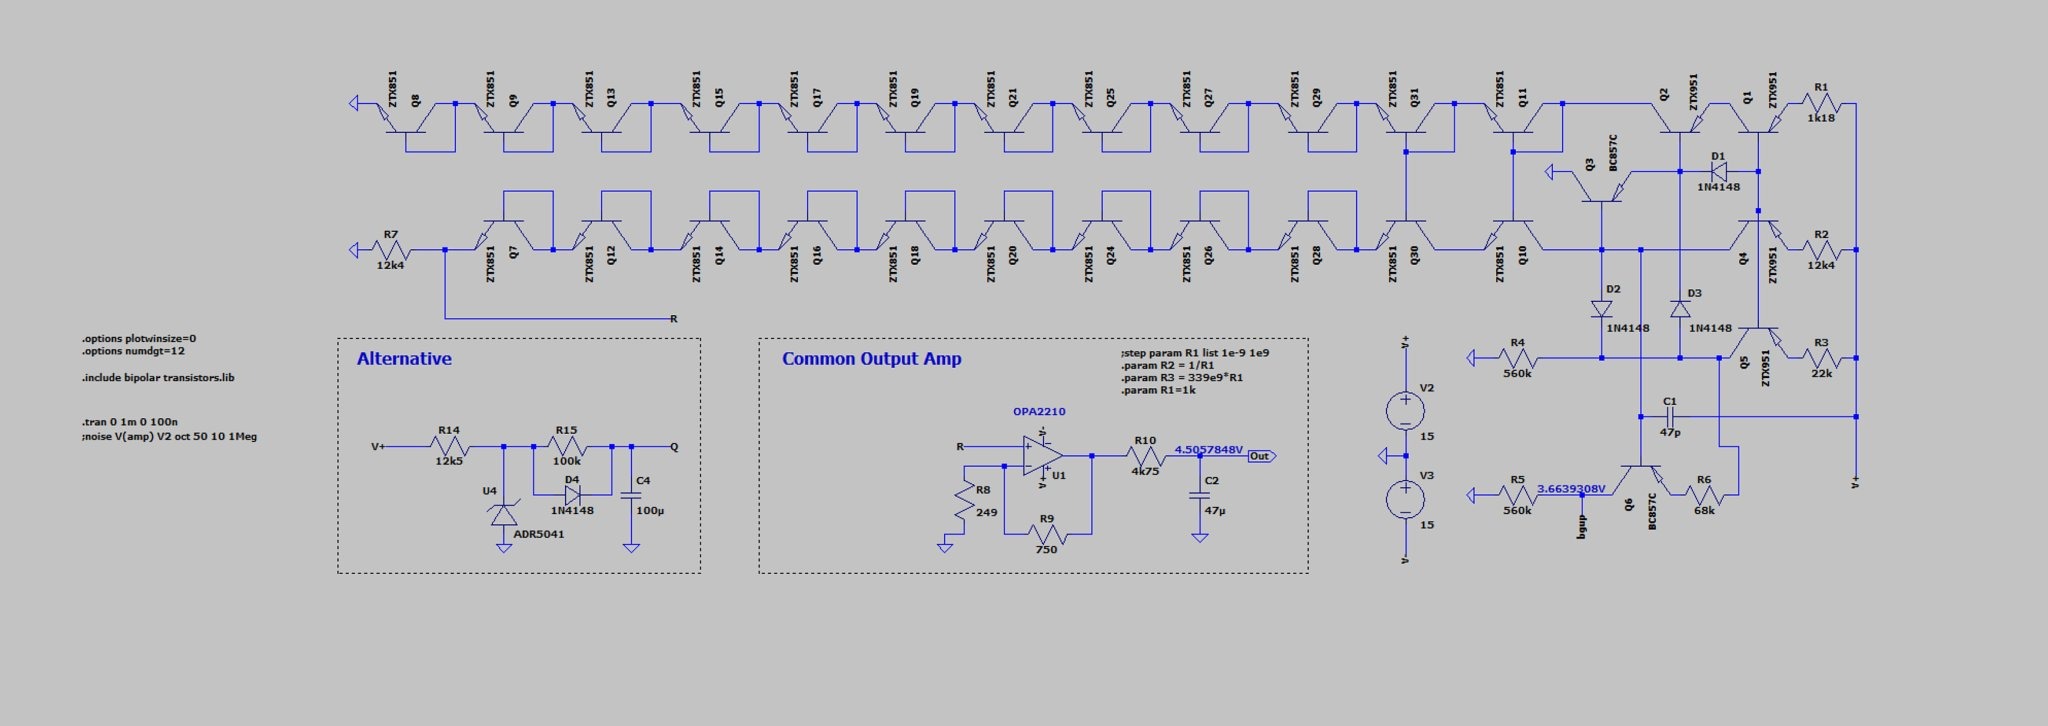
Task: Select transistor Q5 symbol
Action: (x=1758, y=343)
